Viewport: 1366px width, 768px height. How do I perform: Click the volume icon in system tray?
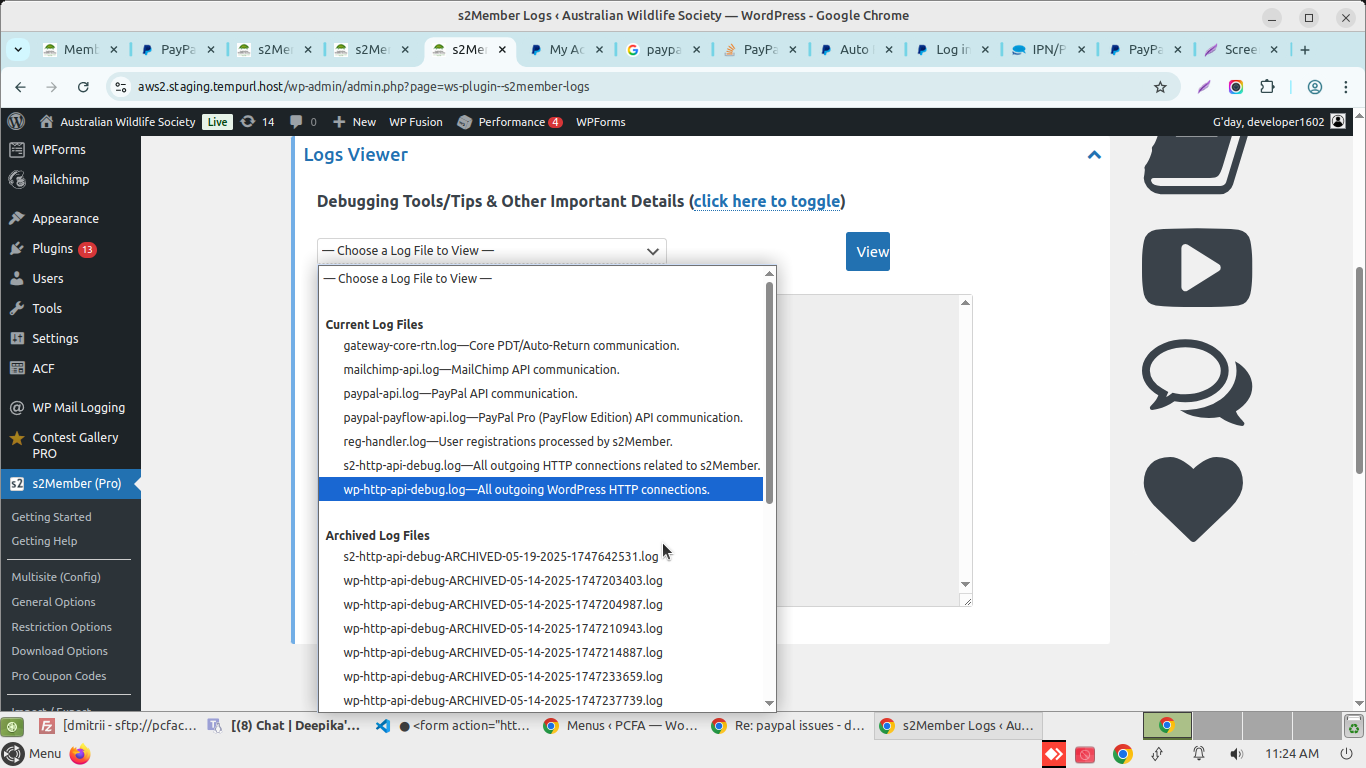1236,754
